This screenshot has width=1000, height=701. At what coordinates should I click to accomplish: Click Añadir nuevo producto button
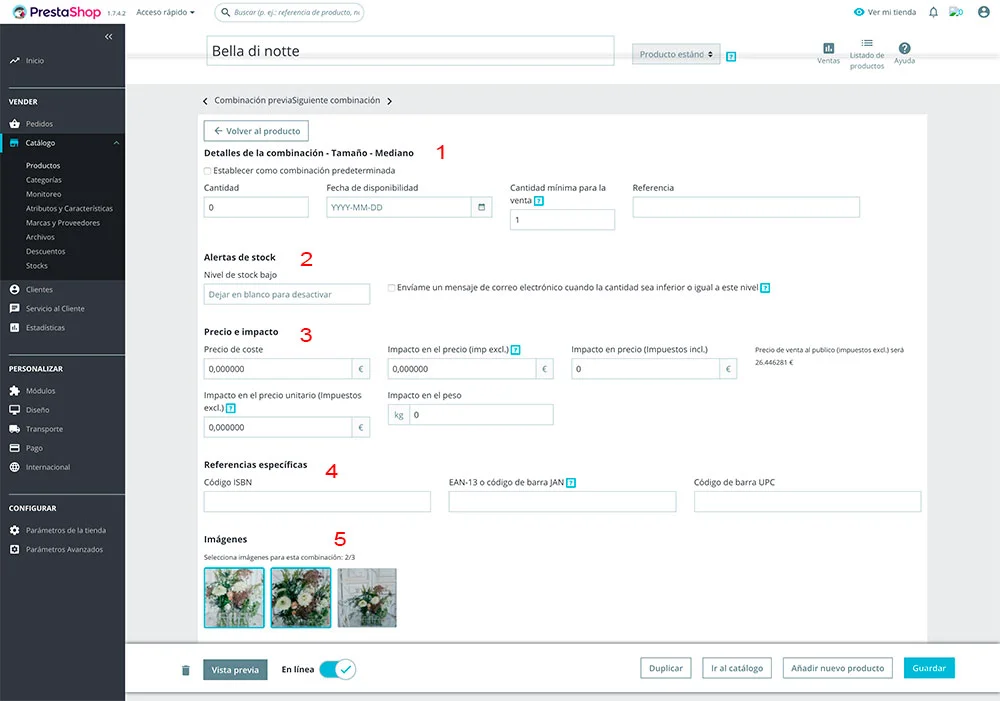click(x=837, y=668)
